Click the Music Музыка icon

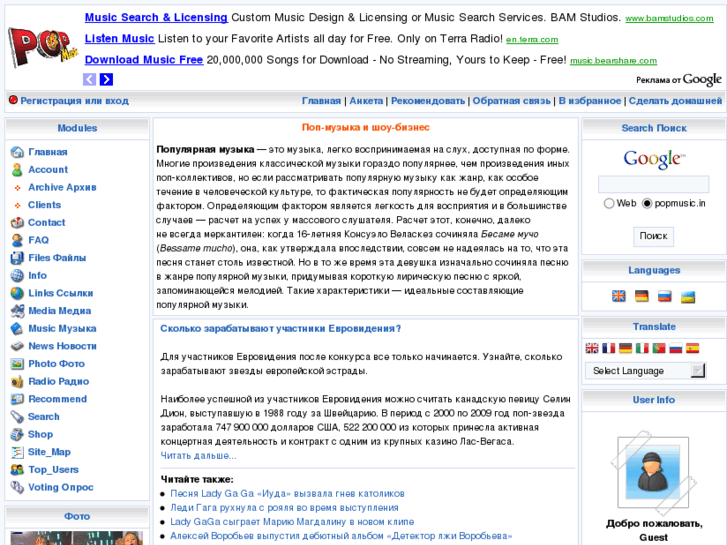click(17, 328)
